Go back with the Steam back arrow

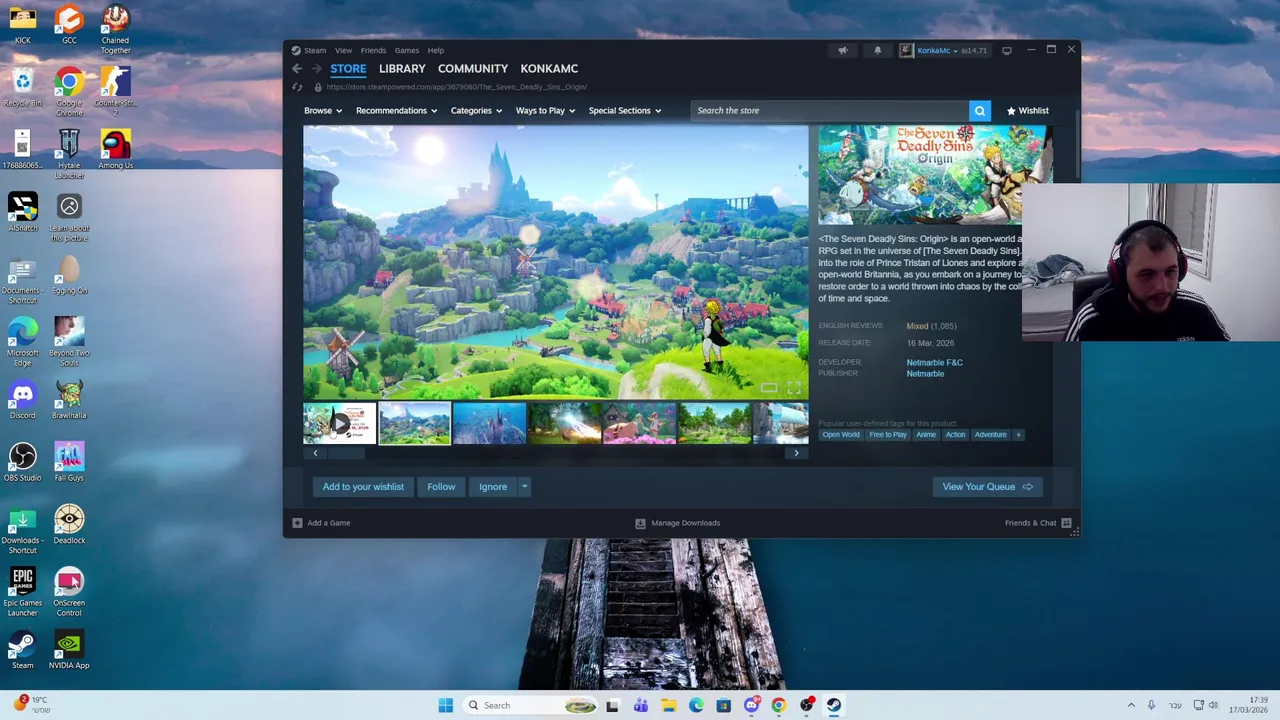(x=297, y=69)
